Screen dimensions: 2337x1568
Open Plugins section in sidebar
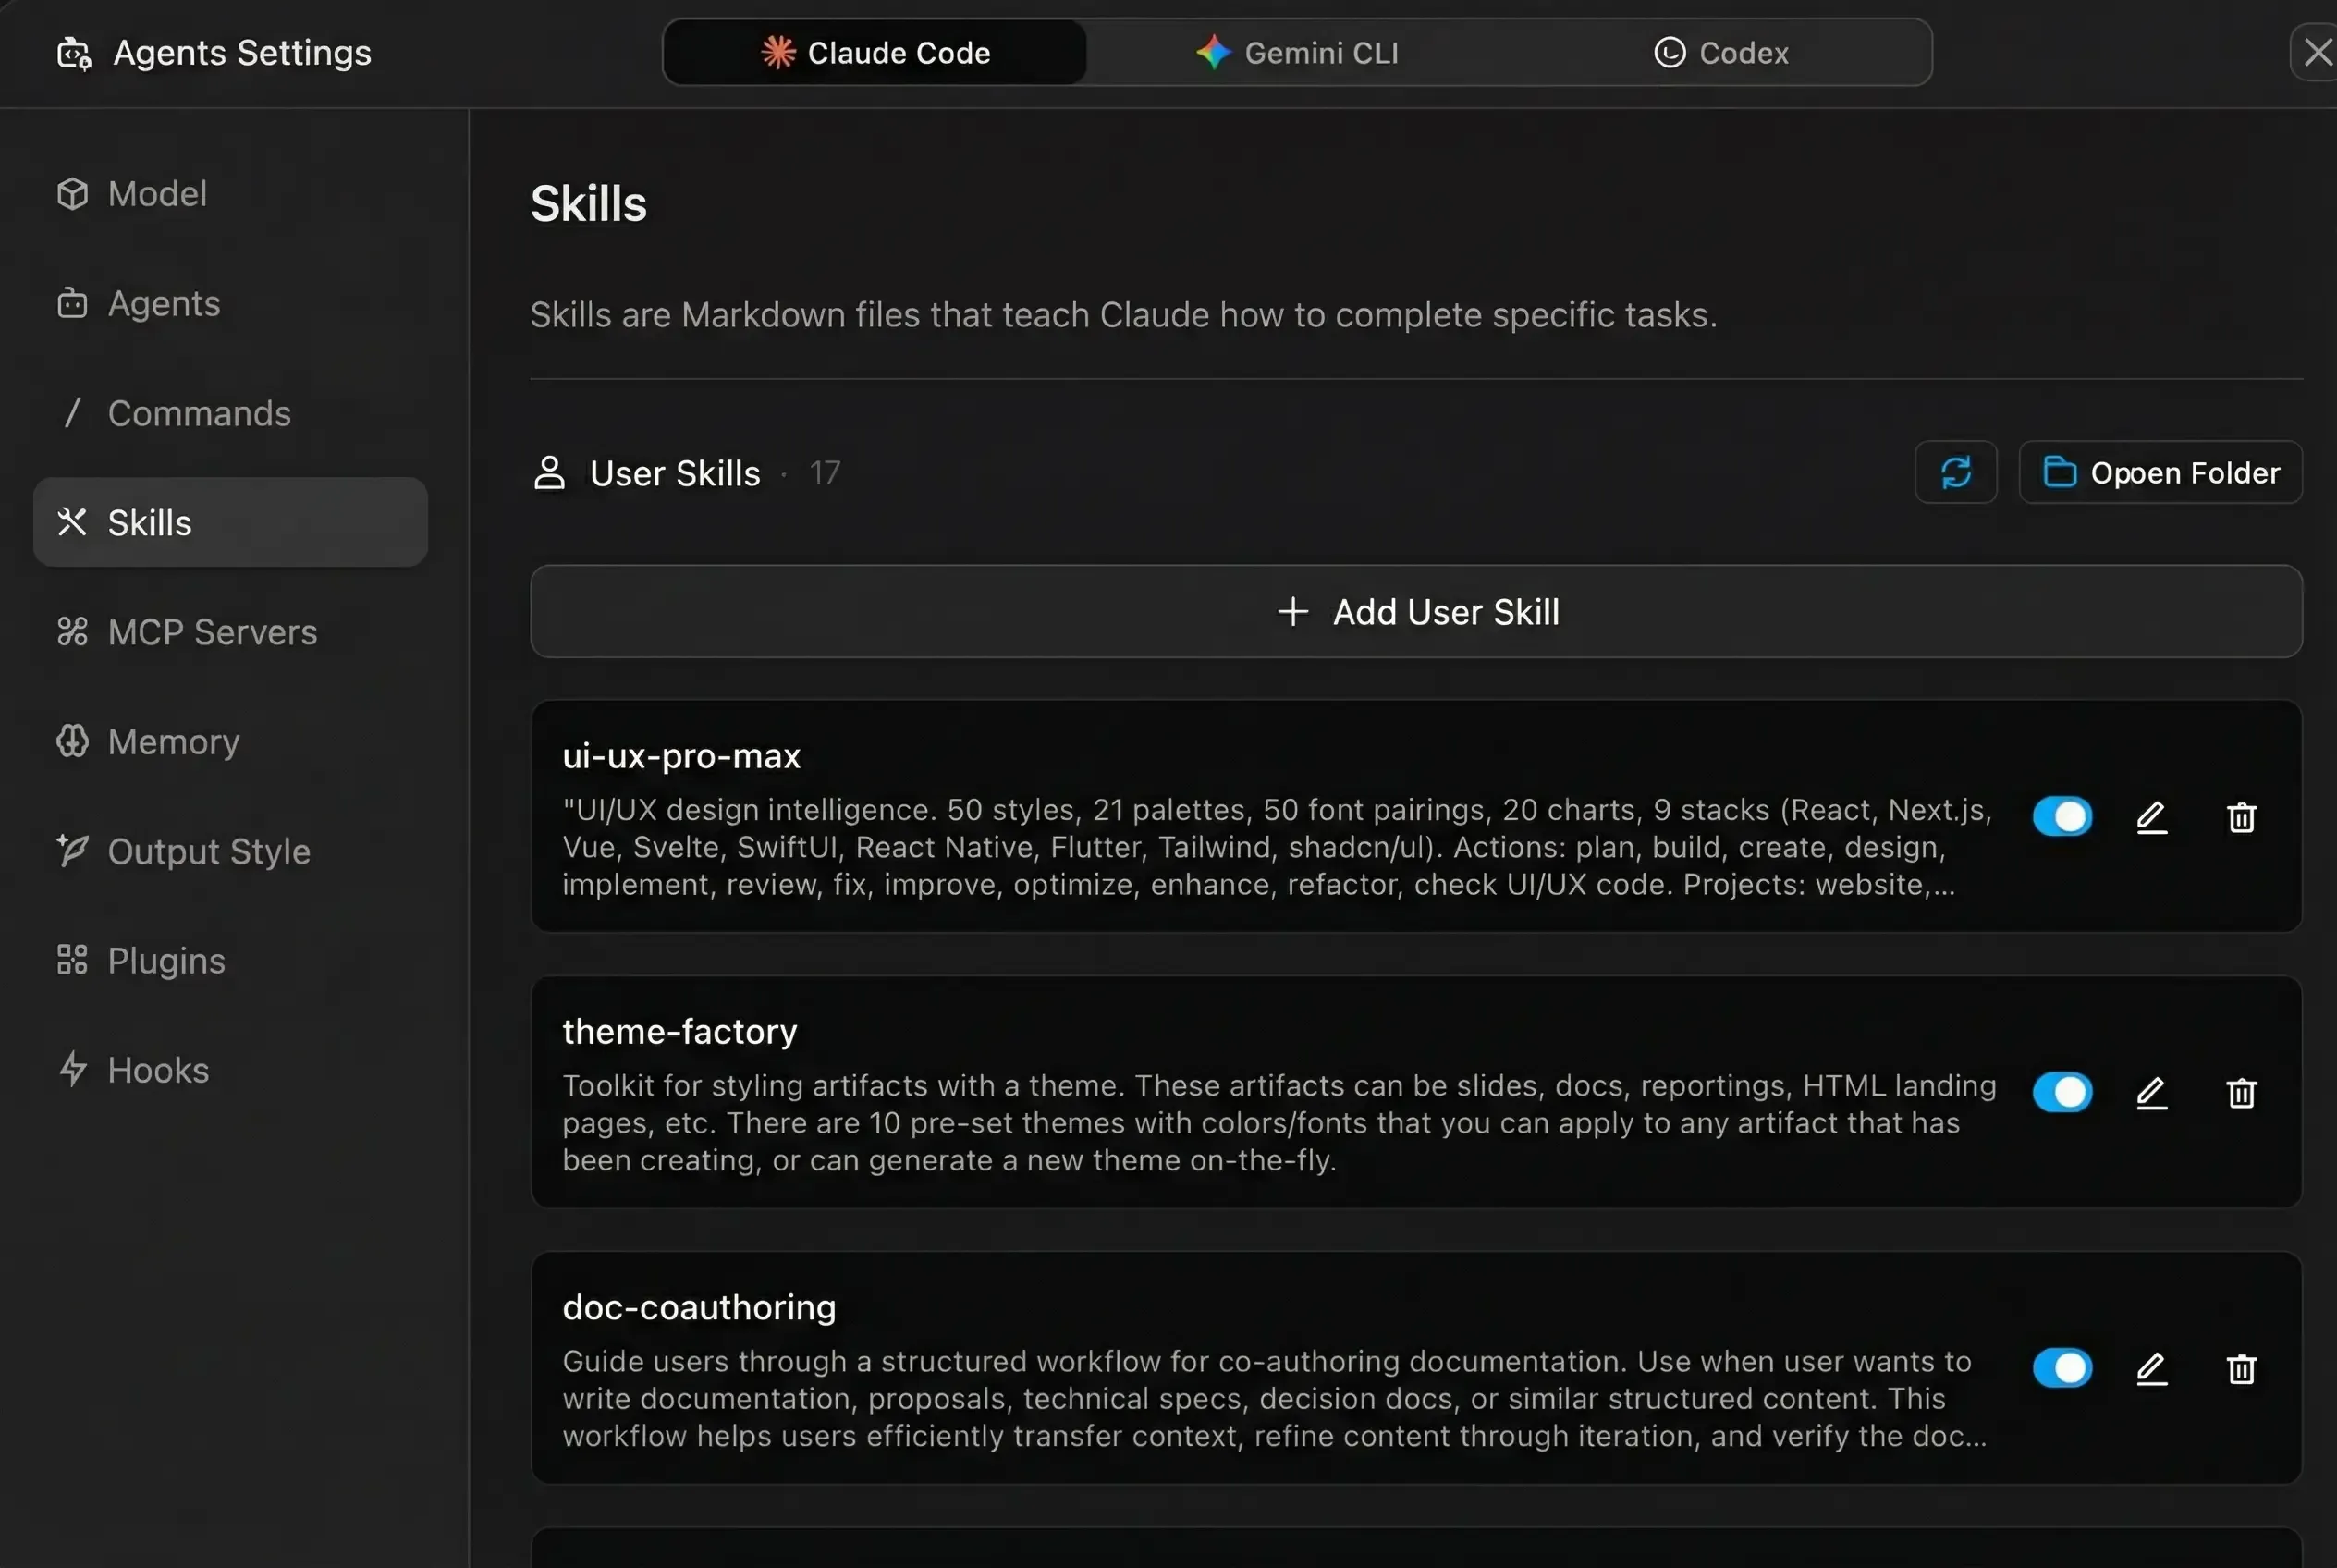click(166, 960)
